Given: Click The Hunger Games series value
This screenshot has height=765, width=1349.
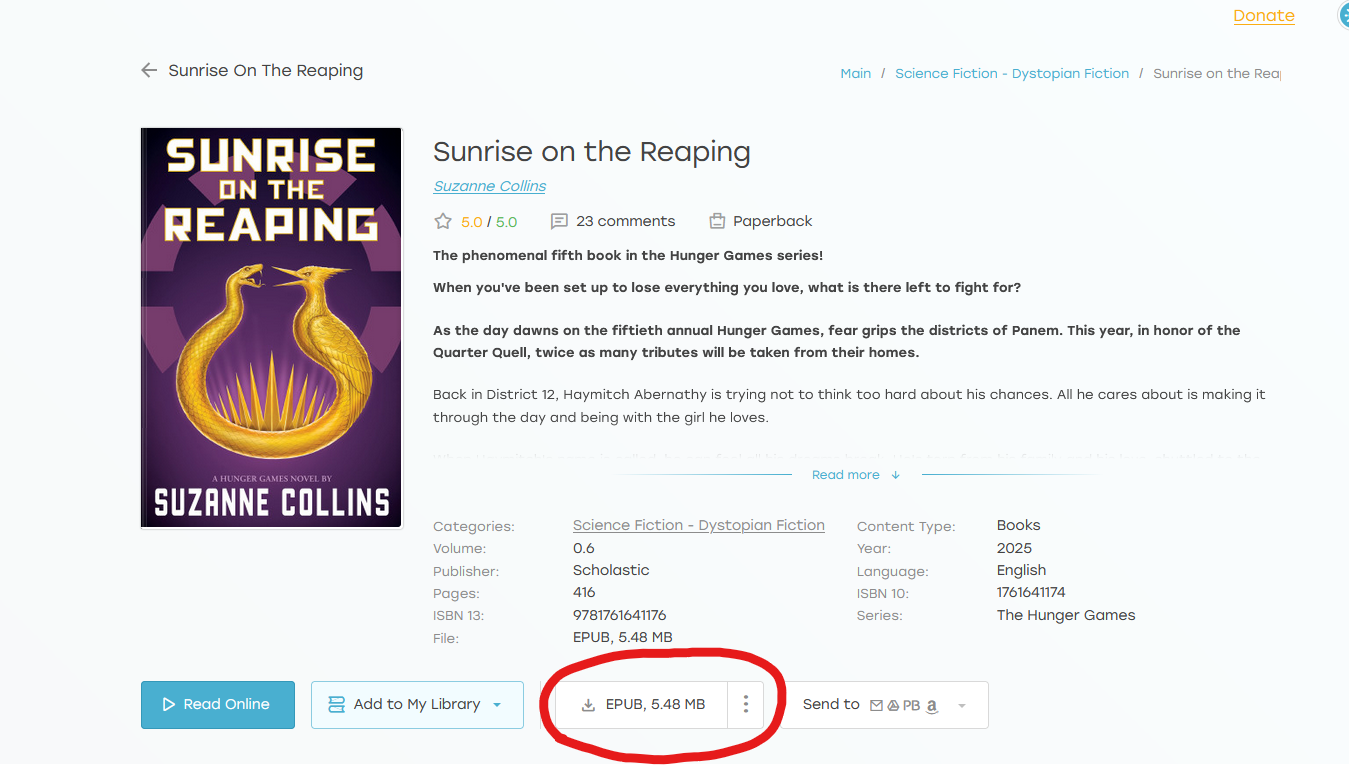Looking at the screenshot, I should coord(1066,615).
